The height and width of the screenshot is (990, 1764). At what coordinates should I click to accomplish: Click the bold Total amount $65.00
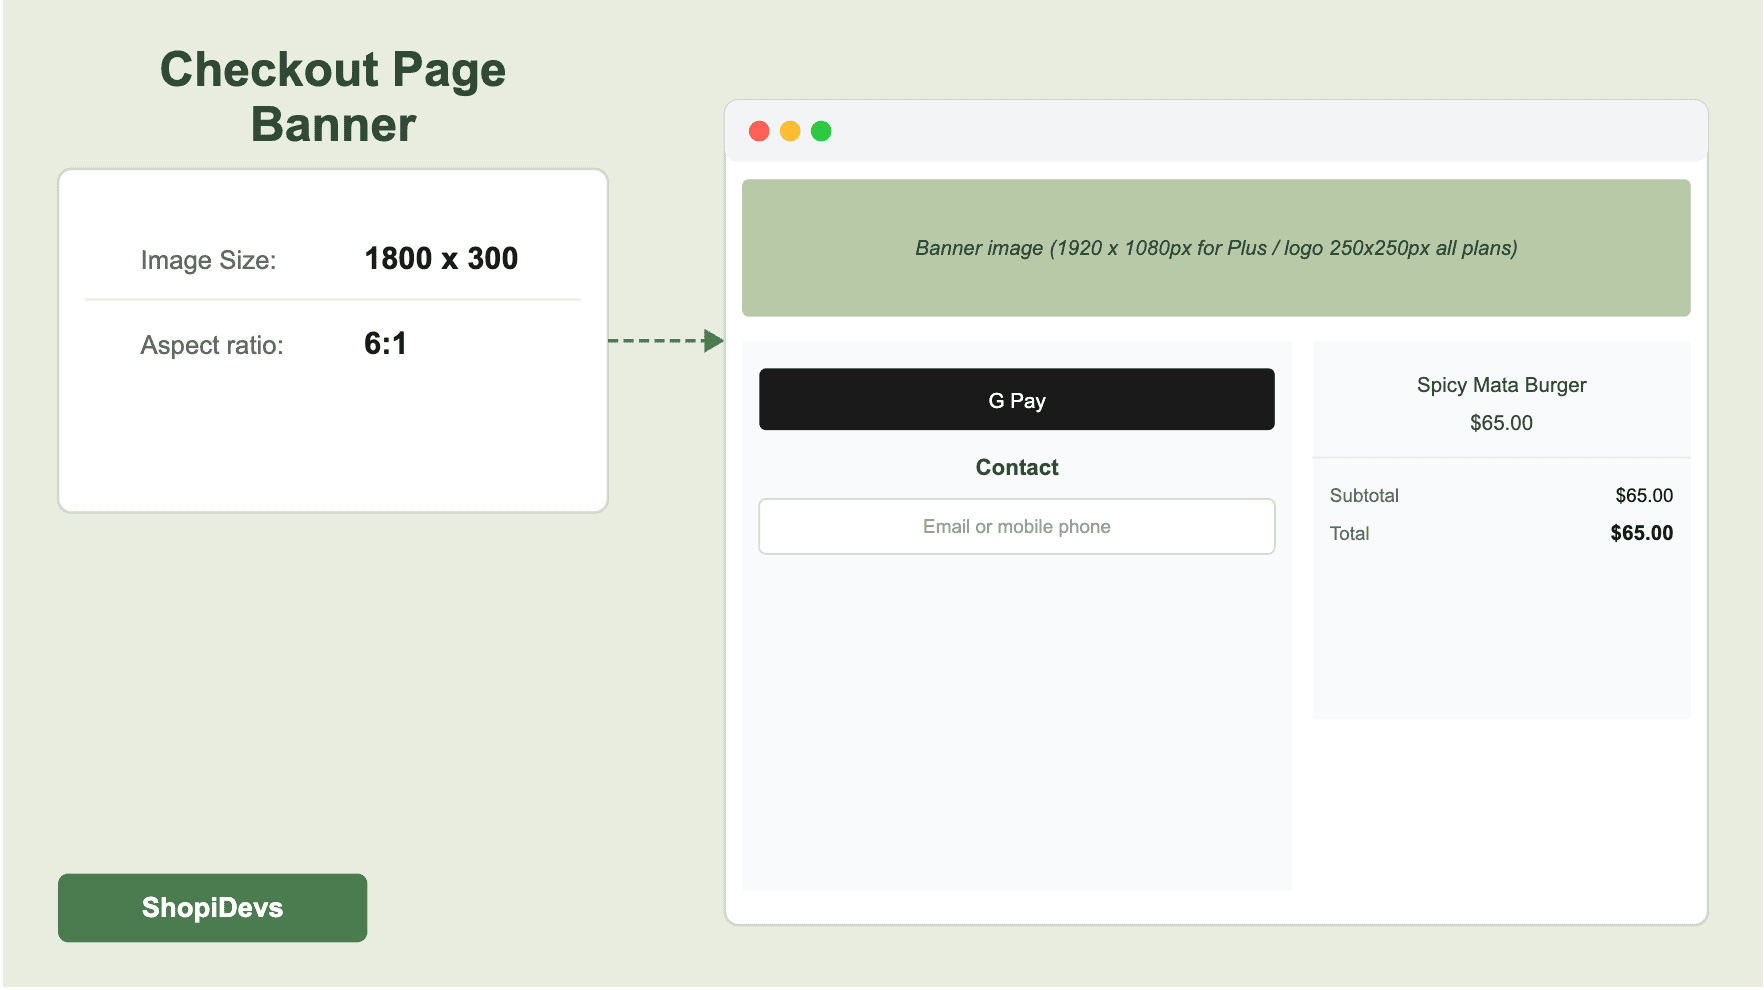[x=1641, y=533]
